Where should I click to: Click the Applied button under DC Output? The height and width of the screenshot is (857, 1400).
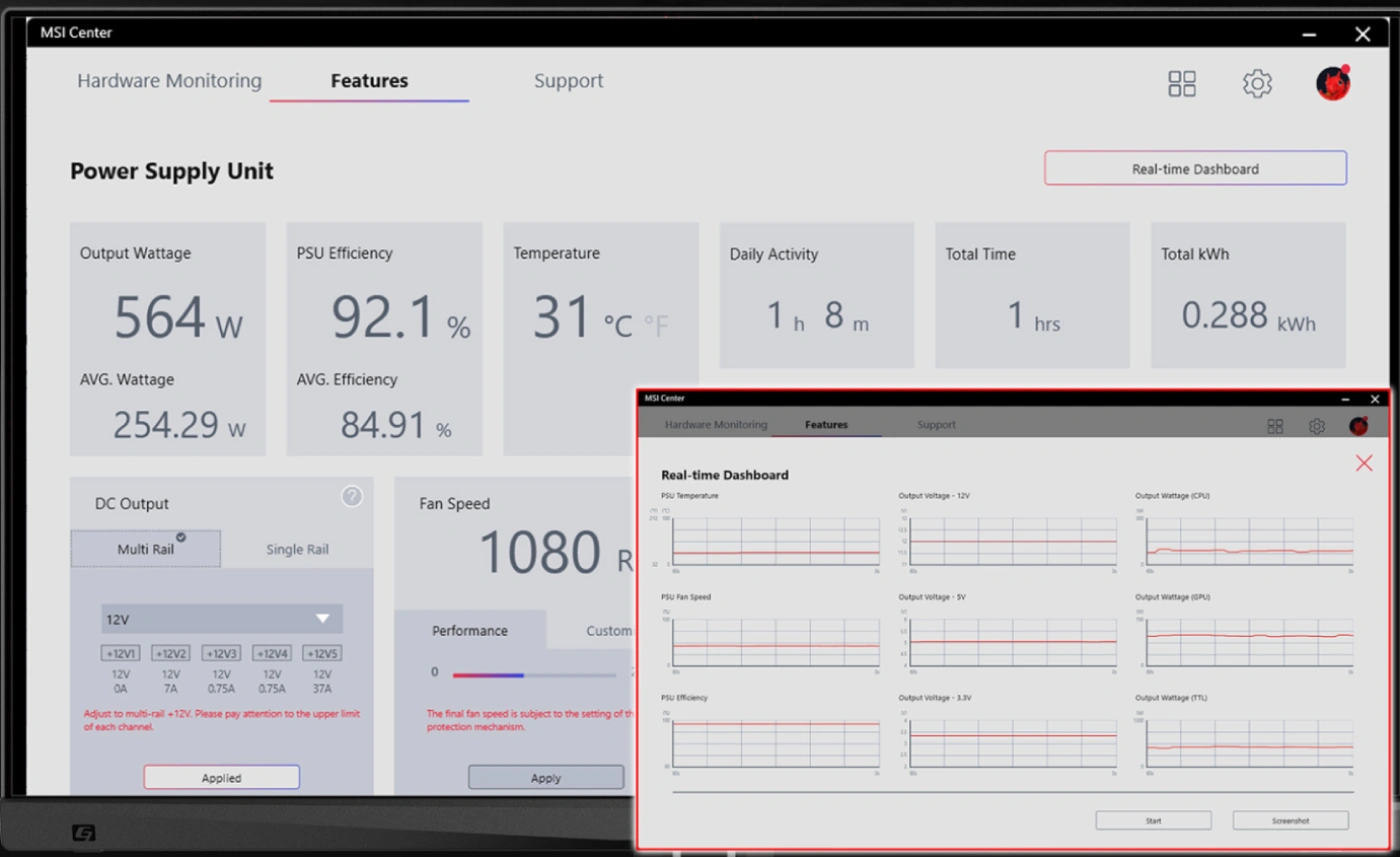tap(221, 777)
